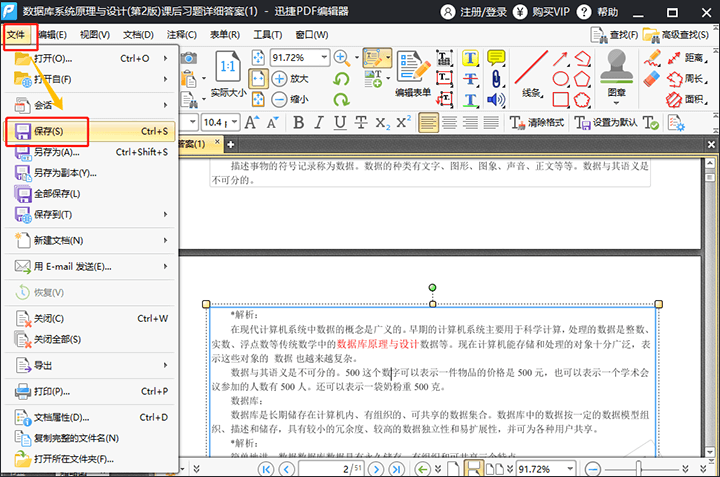
Task: Toggle underline text formatting
Action: click(340, 122)
